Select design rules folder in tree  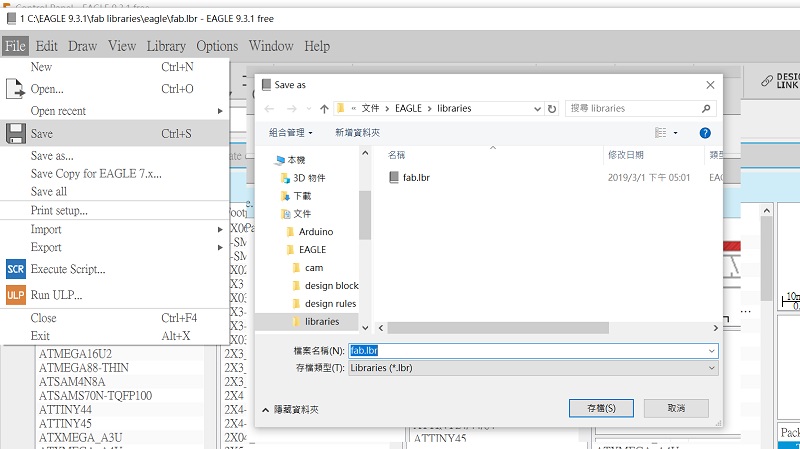tap(331, 304)
